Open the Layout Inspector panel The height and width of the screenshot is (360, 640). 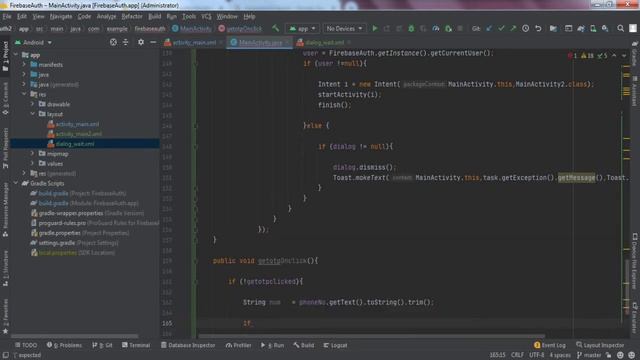point(600,345)
